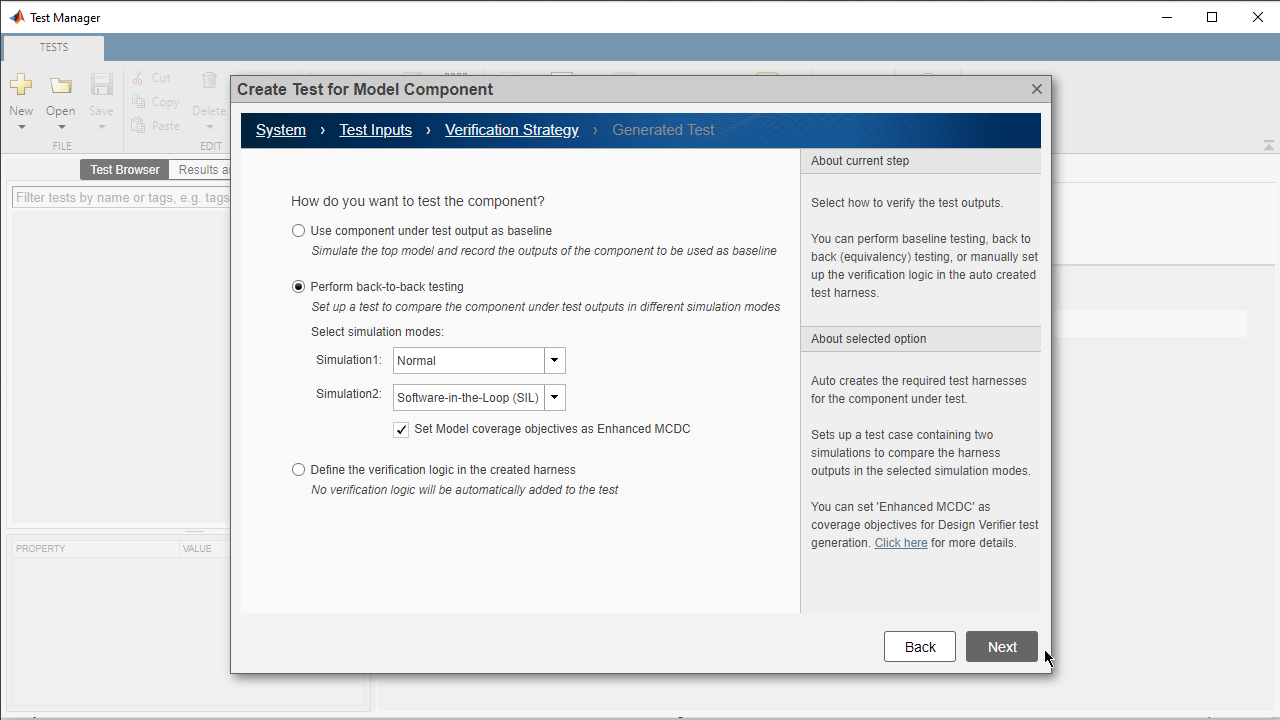Click the Cut scissors icon

(x=138, y=78)
